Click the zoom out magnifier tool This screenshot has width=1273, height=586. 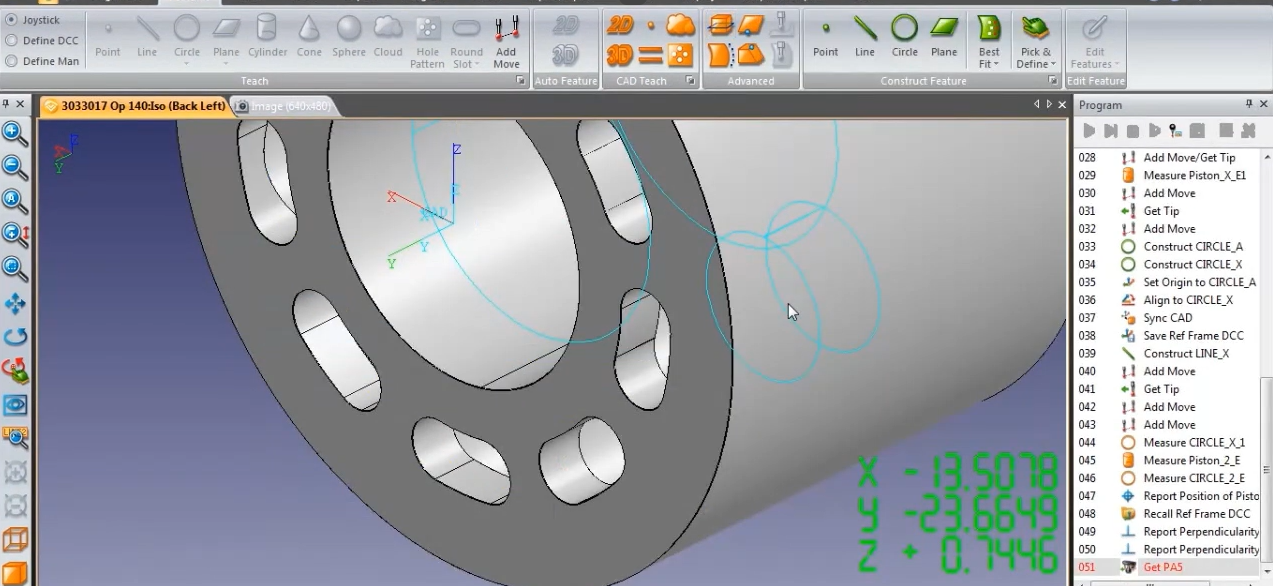(x=14, y=167)
